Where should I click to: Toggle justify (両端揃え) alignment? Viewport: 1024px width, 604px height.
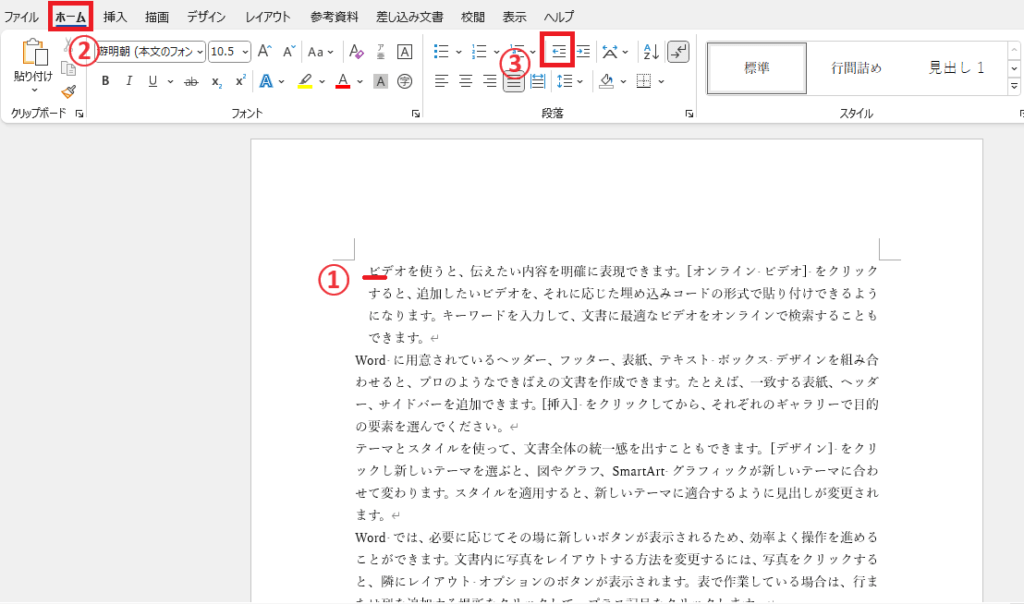[x=513, y=81]
